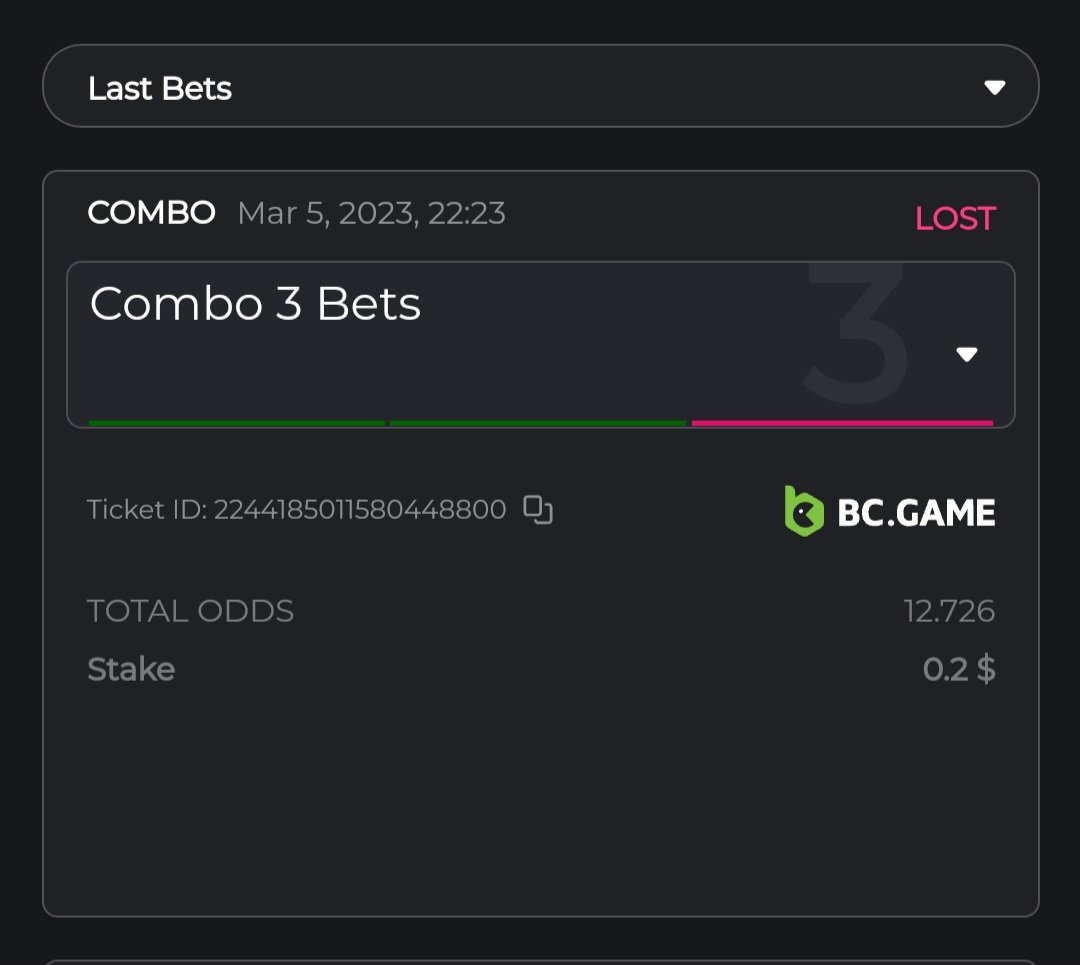Click the green BC.GAME logo icon
Image resolution: width=1080 pixels, height=965 pixels.
[803, 511]
